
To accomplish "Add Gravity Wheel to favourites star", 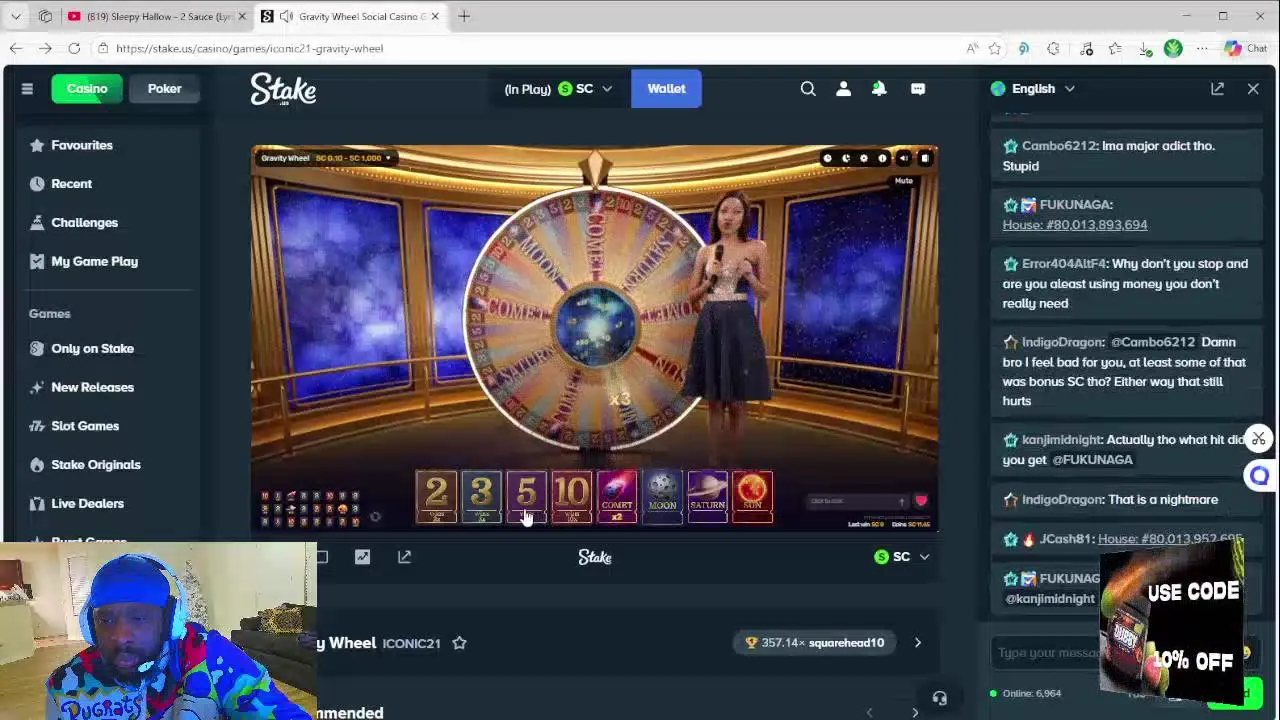I will coord(459,643).
